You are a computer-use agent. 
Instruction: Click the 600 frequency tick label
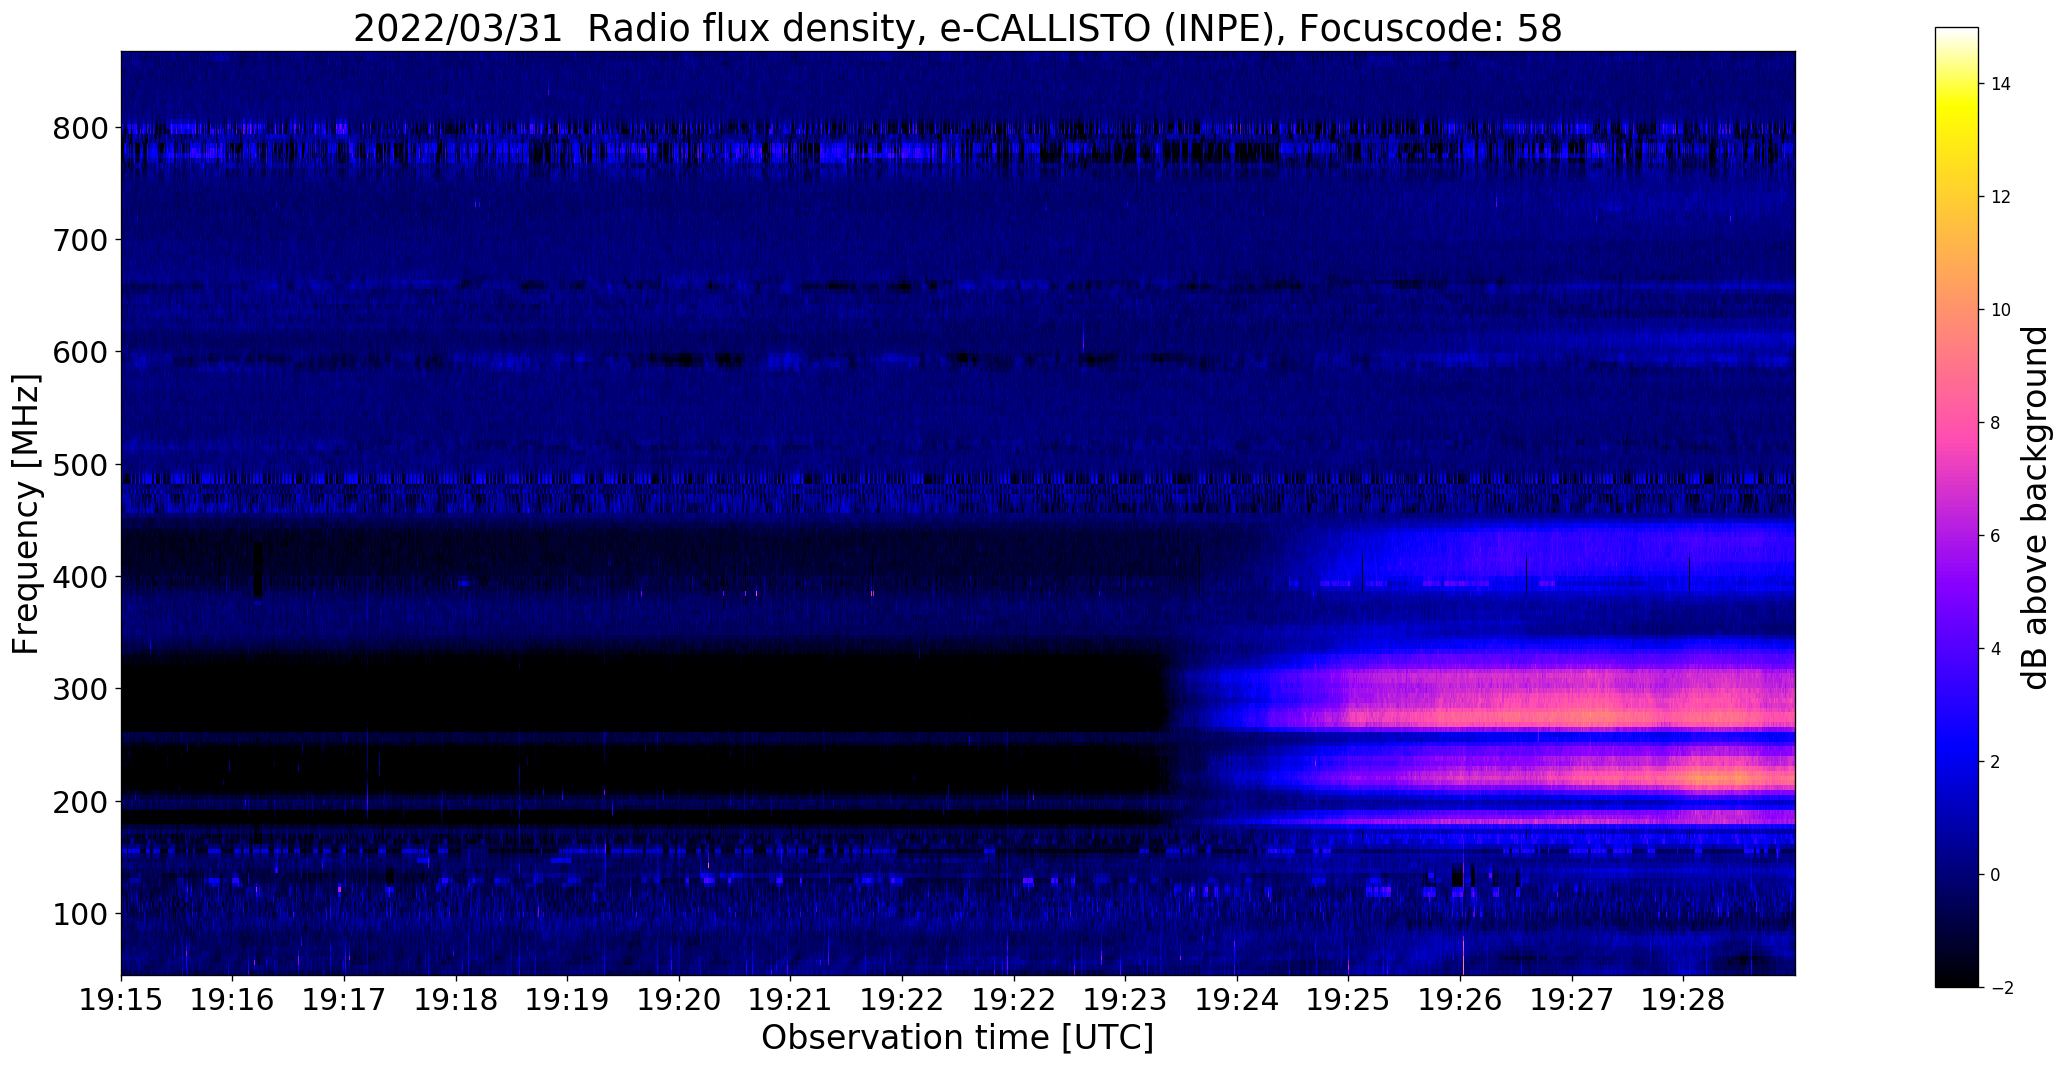[79, 352]
